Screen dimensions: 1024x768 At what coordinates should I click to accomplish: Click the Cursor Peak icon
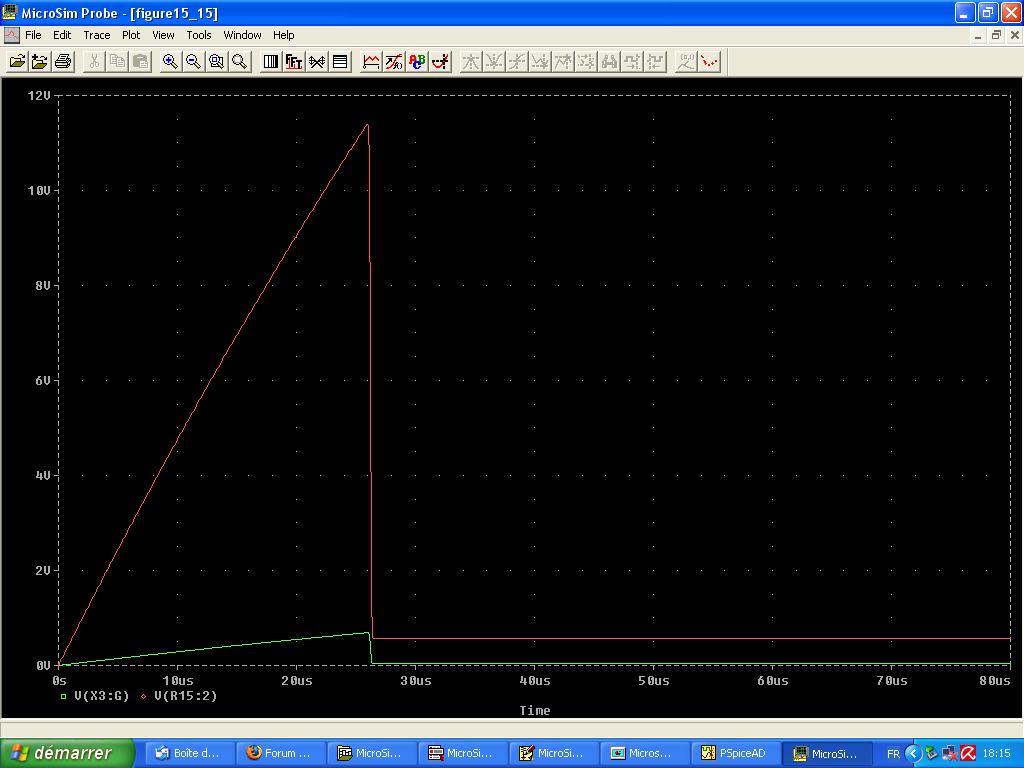(471, 61)
